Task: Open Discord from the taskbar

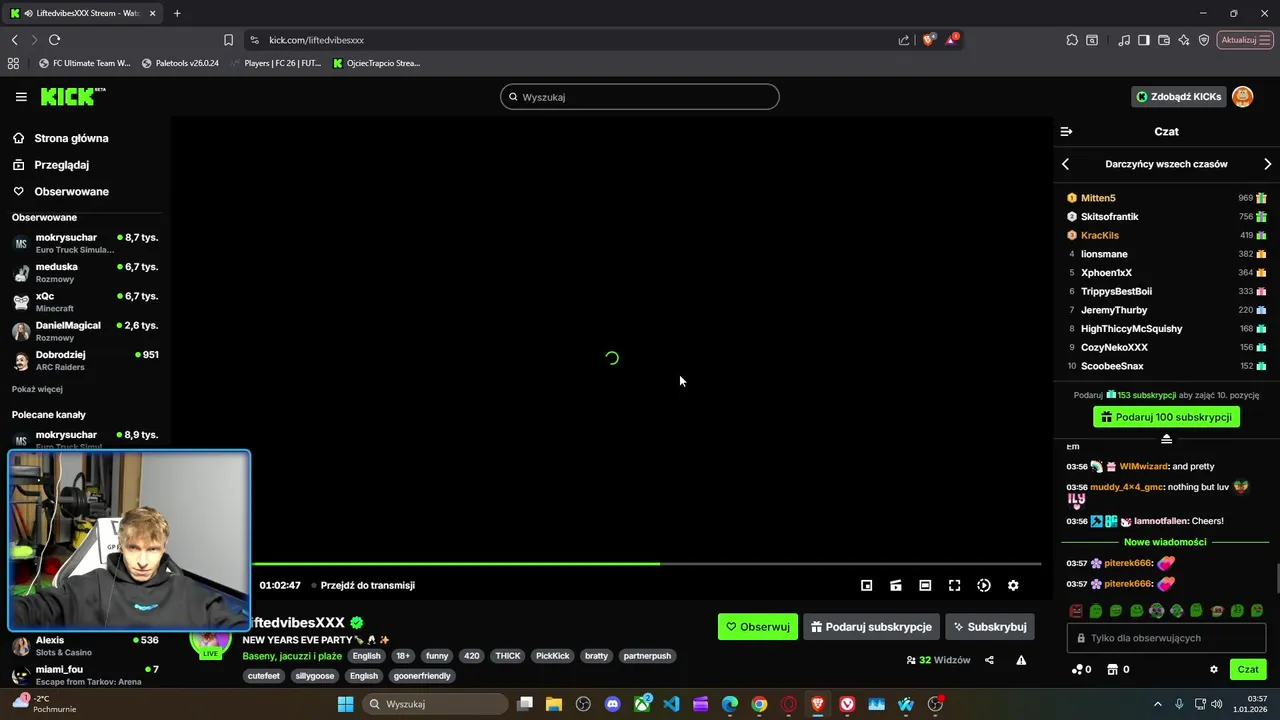Action: pos(613,704)
